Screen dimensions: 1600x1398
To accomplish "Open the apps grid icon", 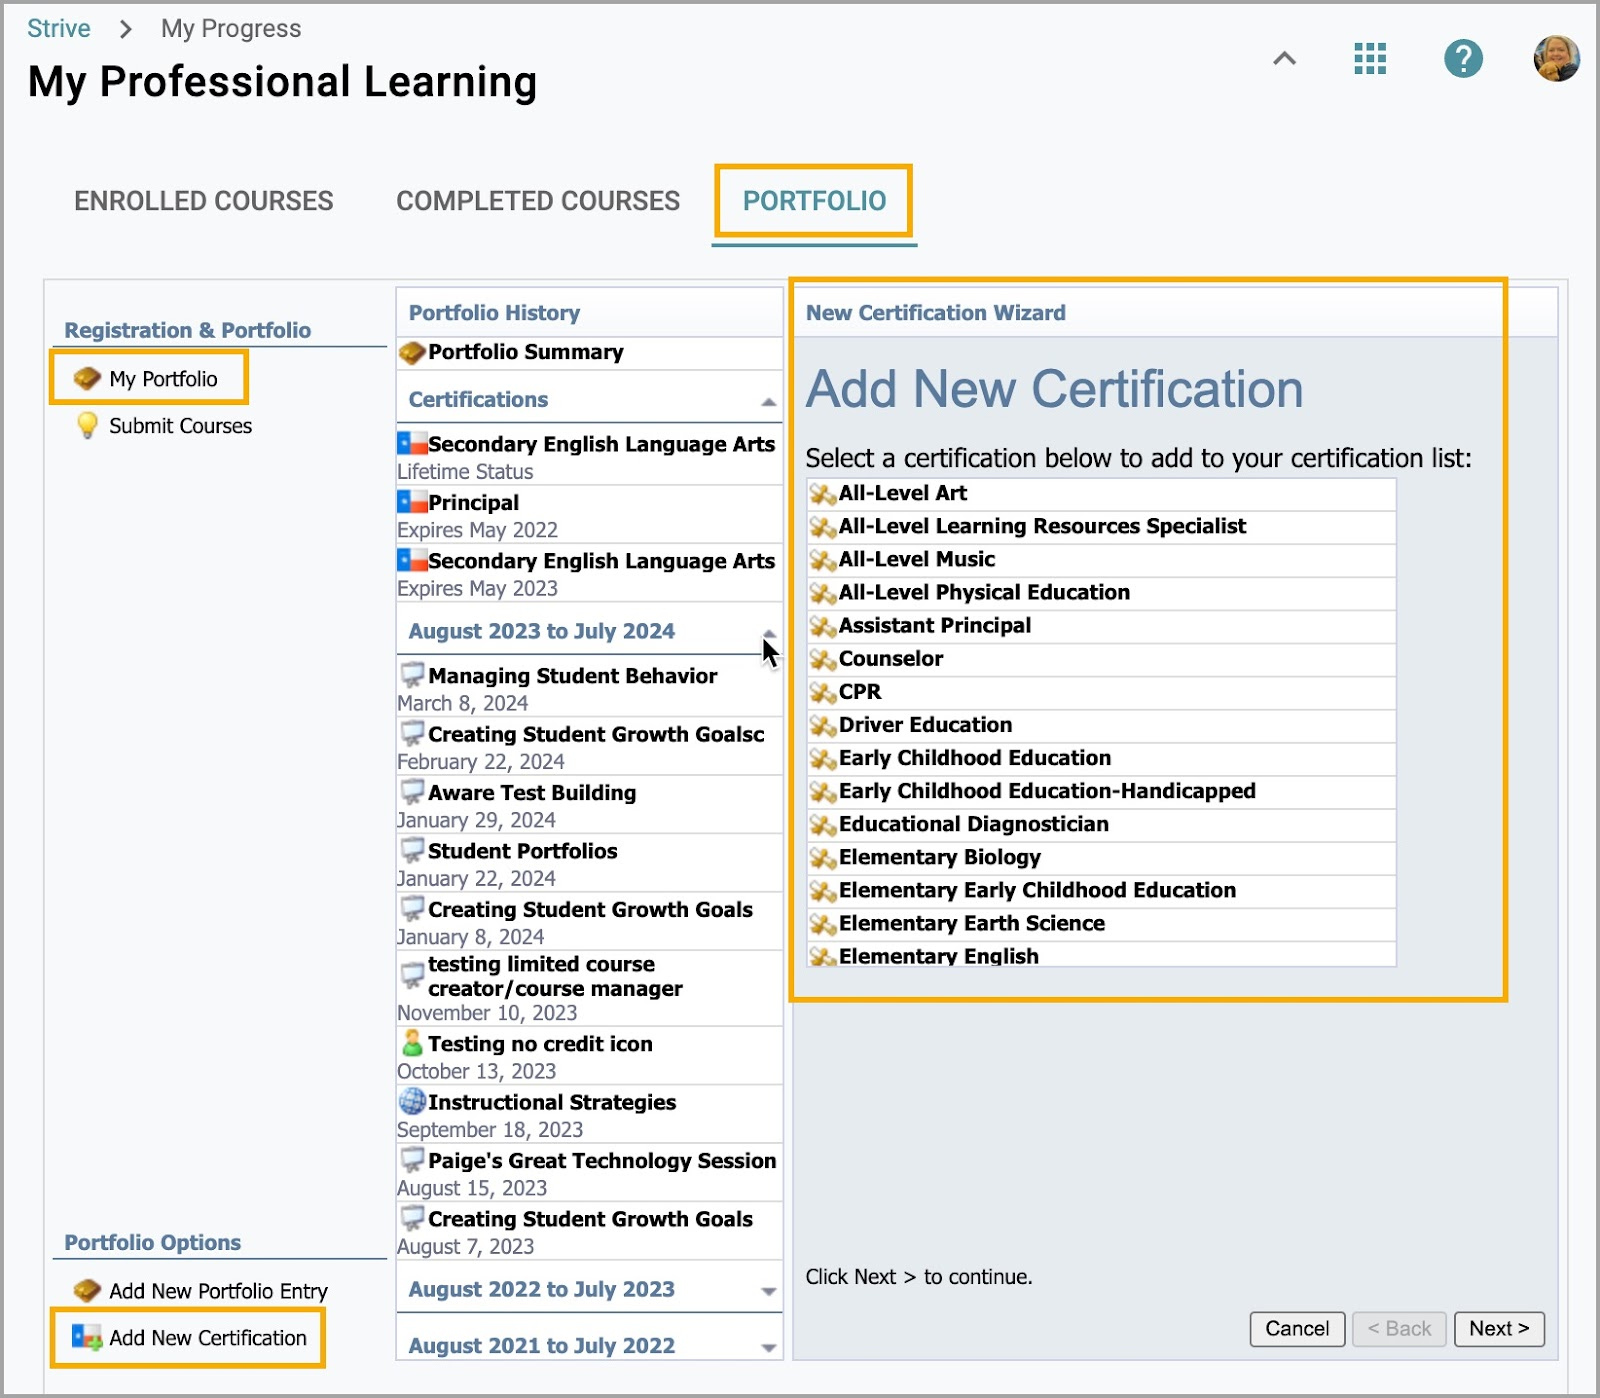I will (x=1369, y=58).
